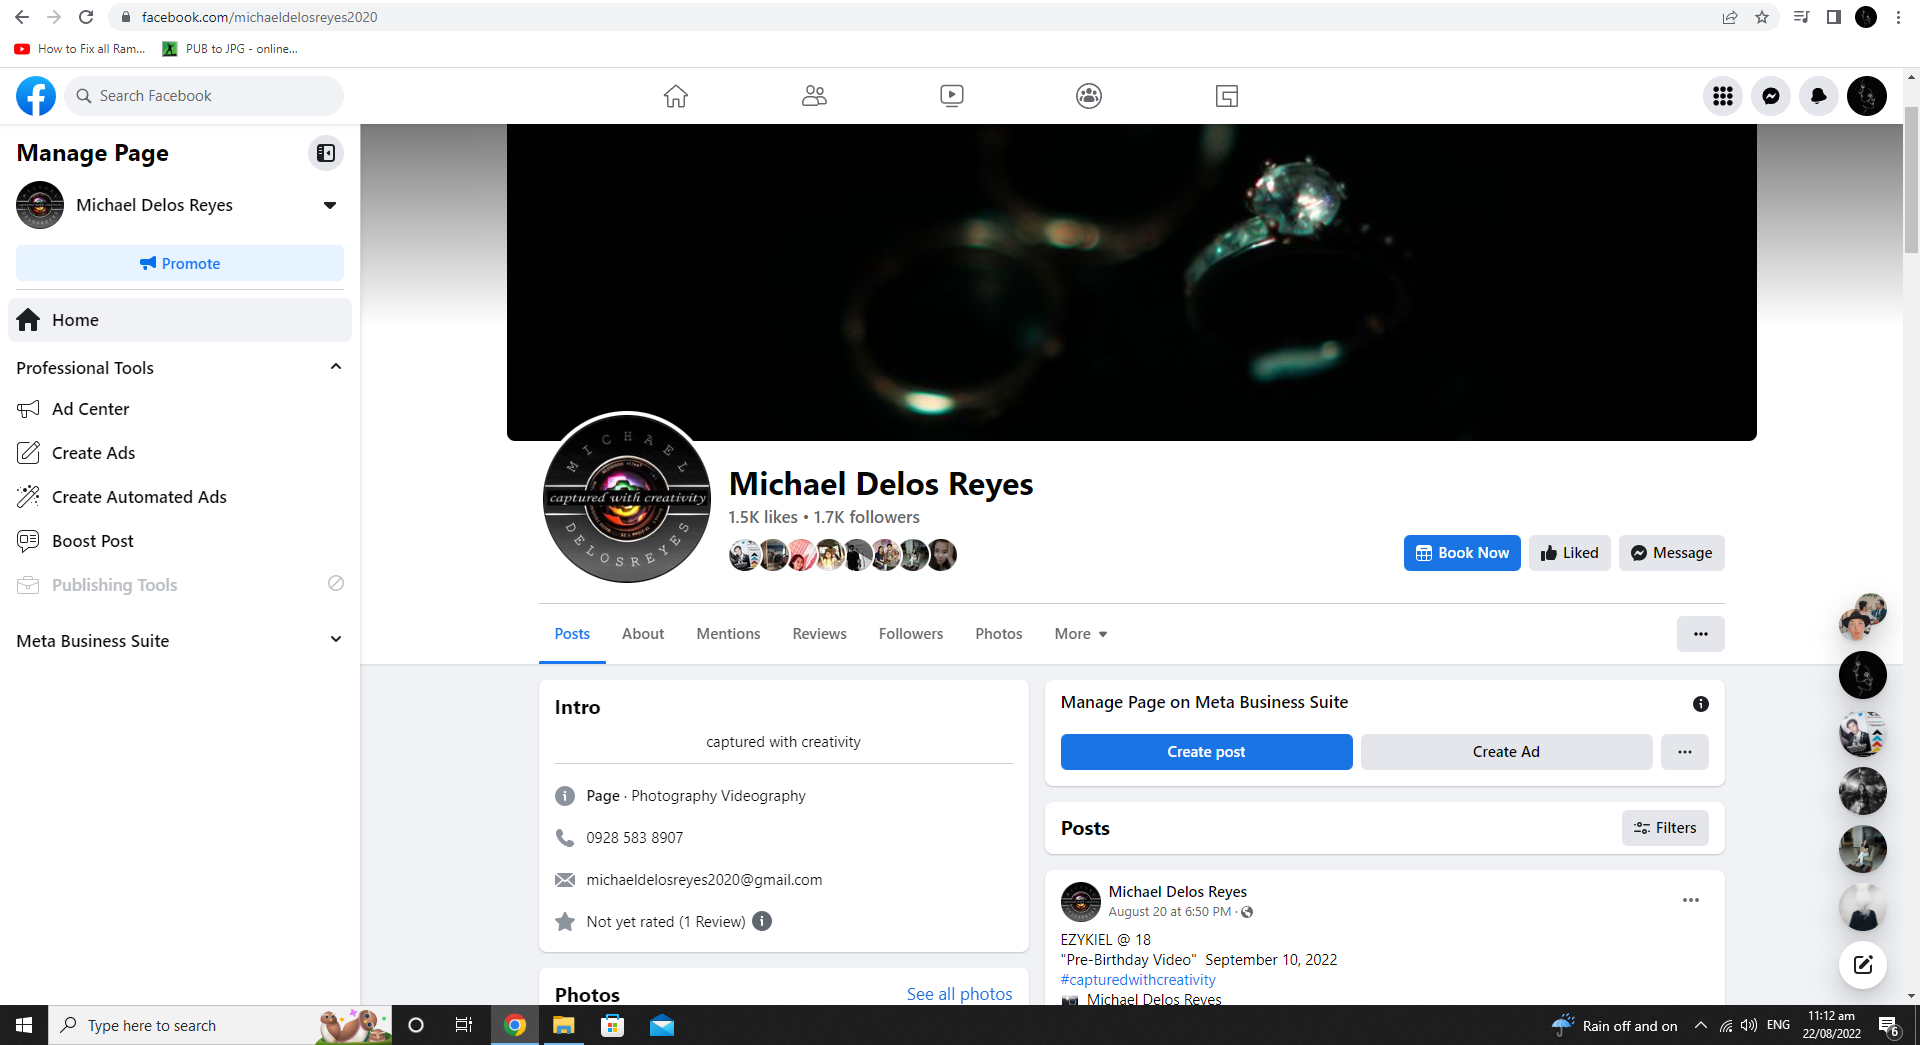Expand the Michael Delos Reyes page switcher dropdown
1920x1045 pixels.
[330, 205]
